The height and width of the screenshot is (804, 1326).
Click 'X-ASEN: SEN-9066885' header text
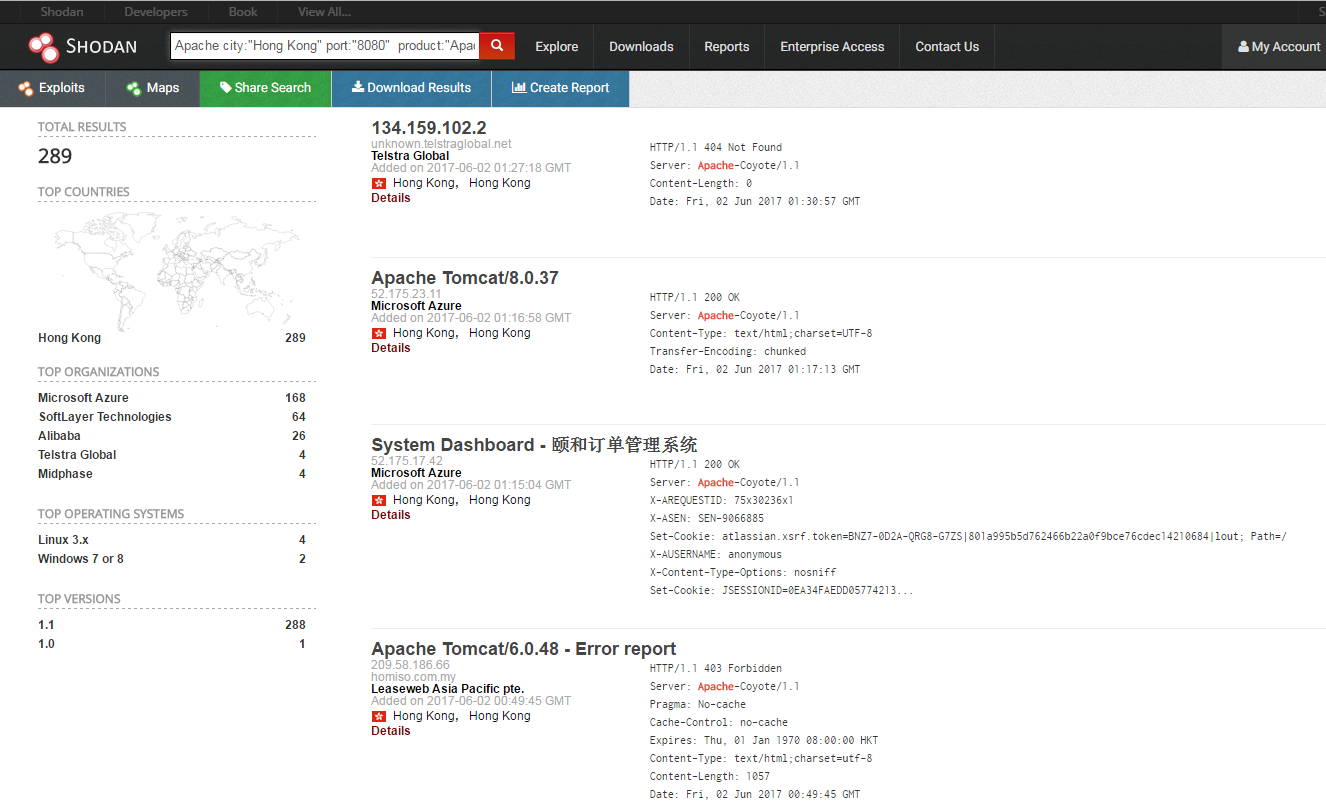tap(707, 518)
